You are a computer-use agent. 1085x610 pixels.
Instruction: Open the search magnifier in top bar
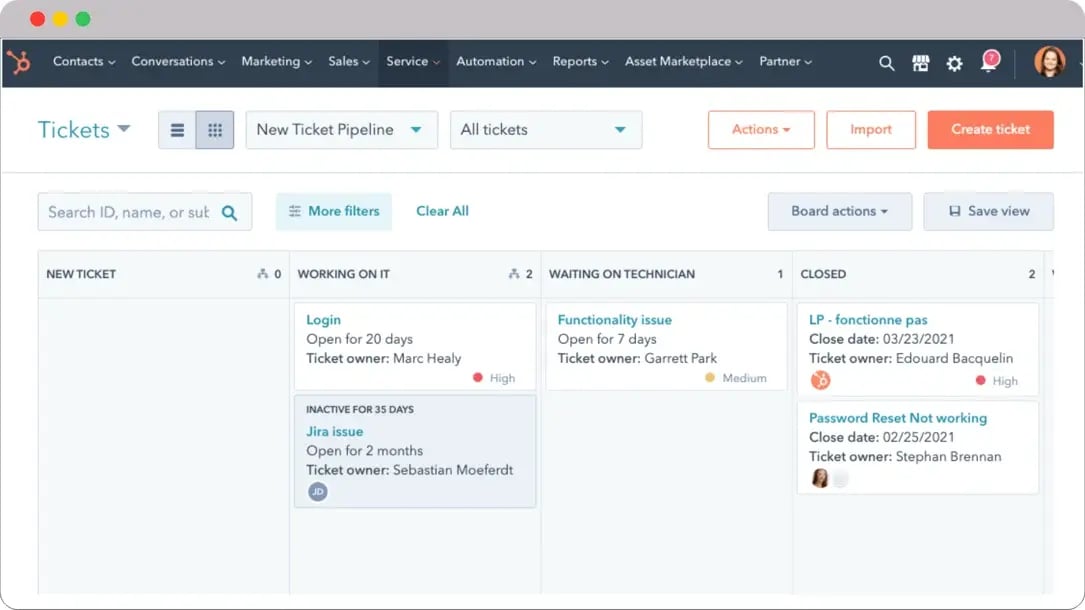(x=886, y=63)
